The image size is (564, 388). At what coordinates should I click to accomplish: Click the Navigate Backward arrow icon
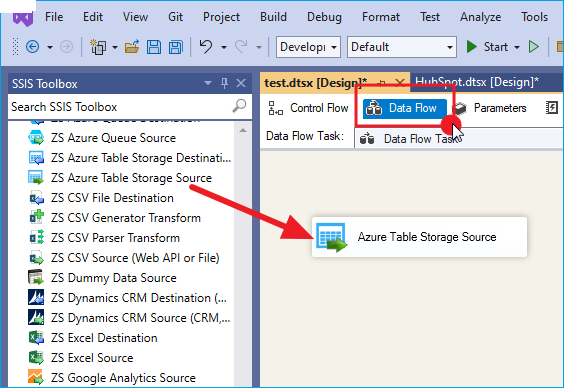pos(32,47)
